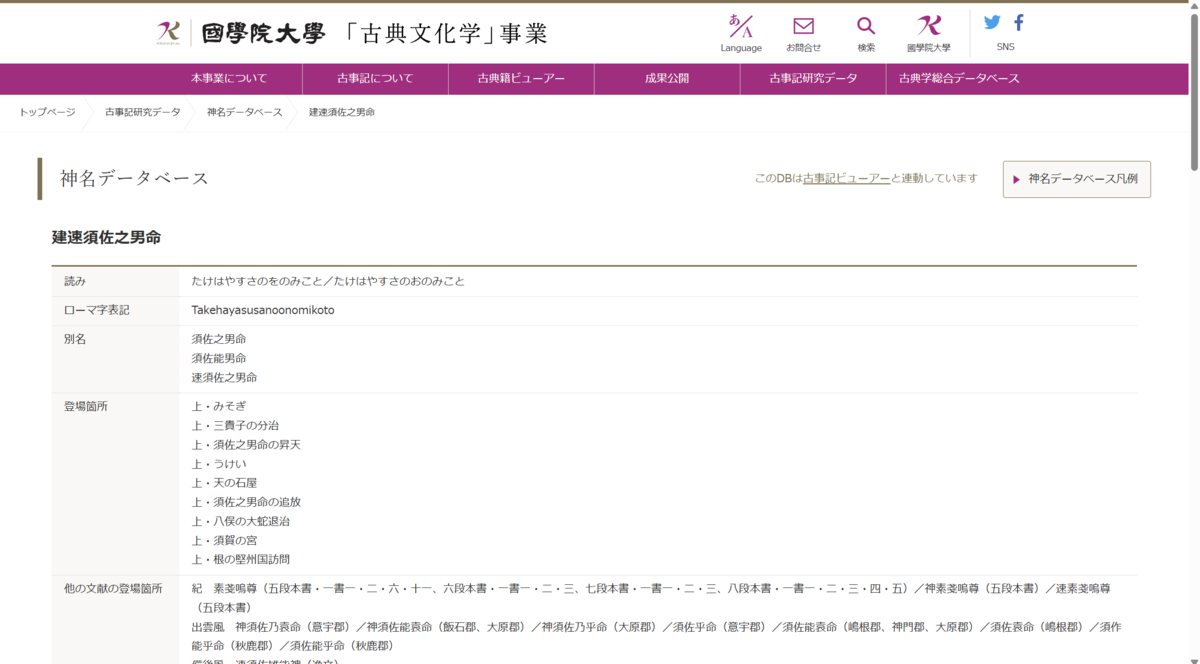The width and height of the screenshot is (1200, 664).
Task: Click 上・うけい entry
Action: pyautogui.click(x=219, y=464)
